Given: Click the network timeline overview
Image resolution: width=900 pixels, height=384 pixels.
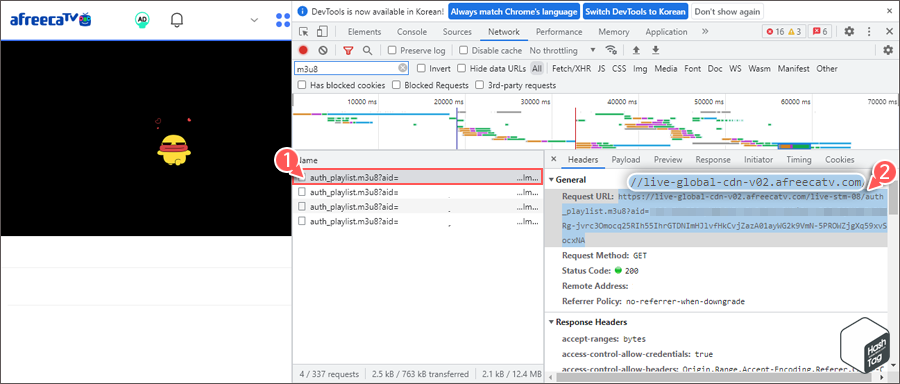Looking at the screenshot, I should pos(596,121).
